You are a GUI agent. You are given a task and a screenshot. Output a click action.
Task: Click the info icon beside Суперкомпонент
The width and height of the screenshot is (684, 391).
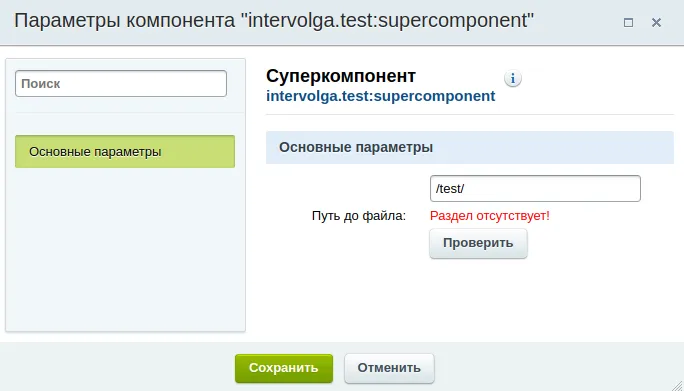tap(513, 79)
